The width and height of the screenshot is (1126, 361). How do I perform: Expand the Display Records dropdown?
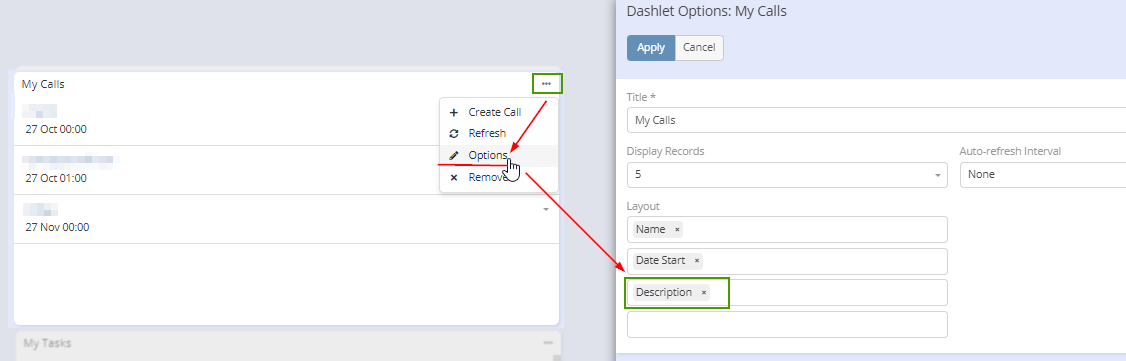point(787,174)
